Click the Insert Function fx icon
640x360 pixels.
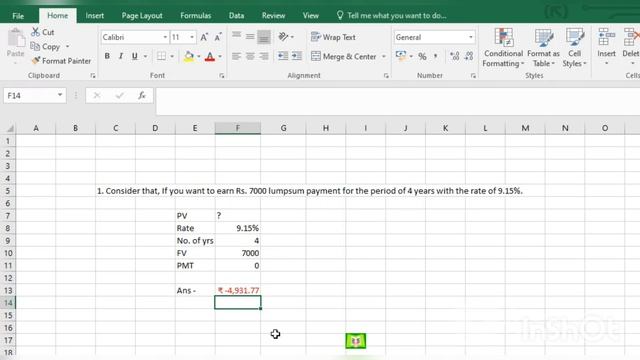tap(142, 96)
